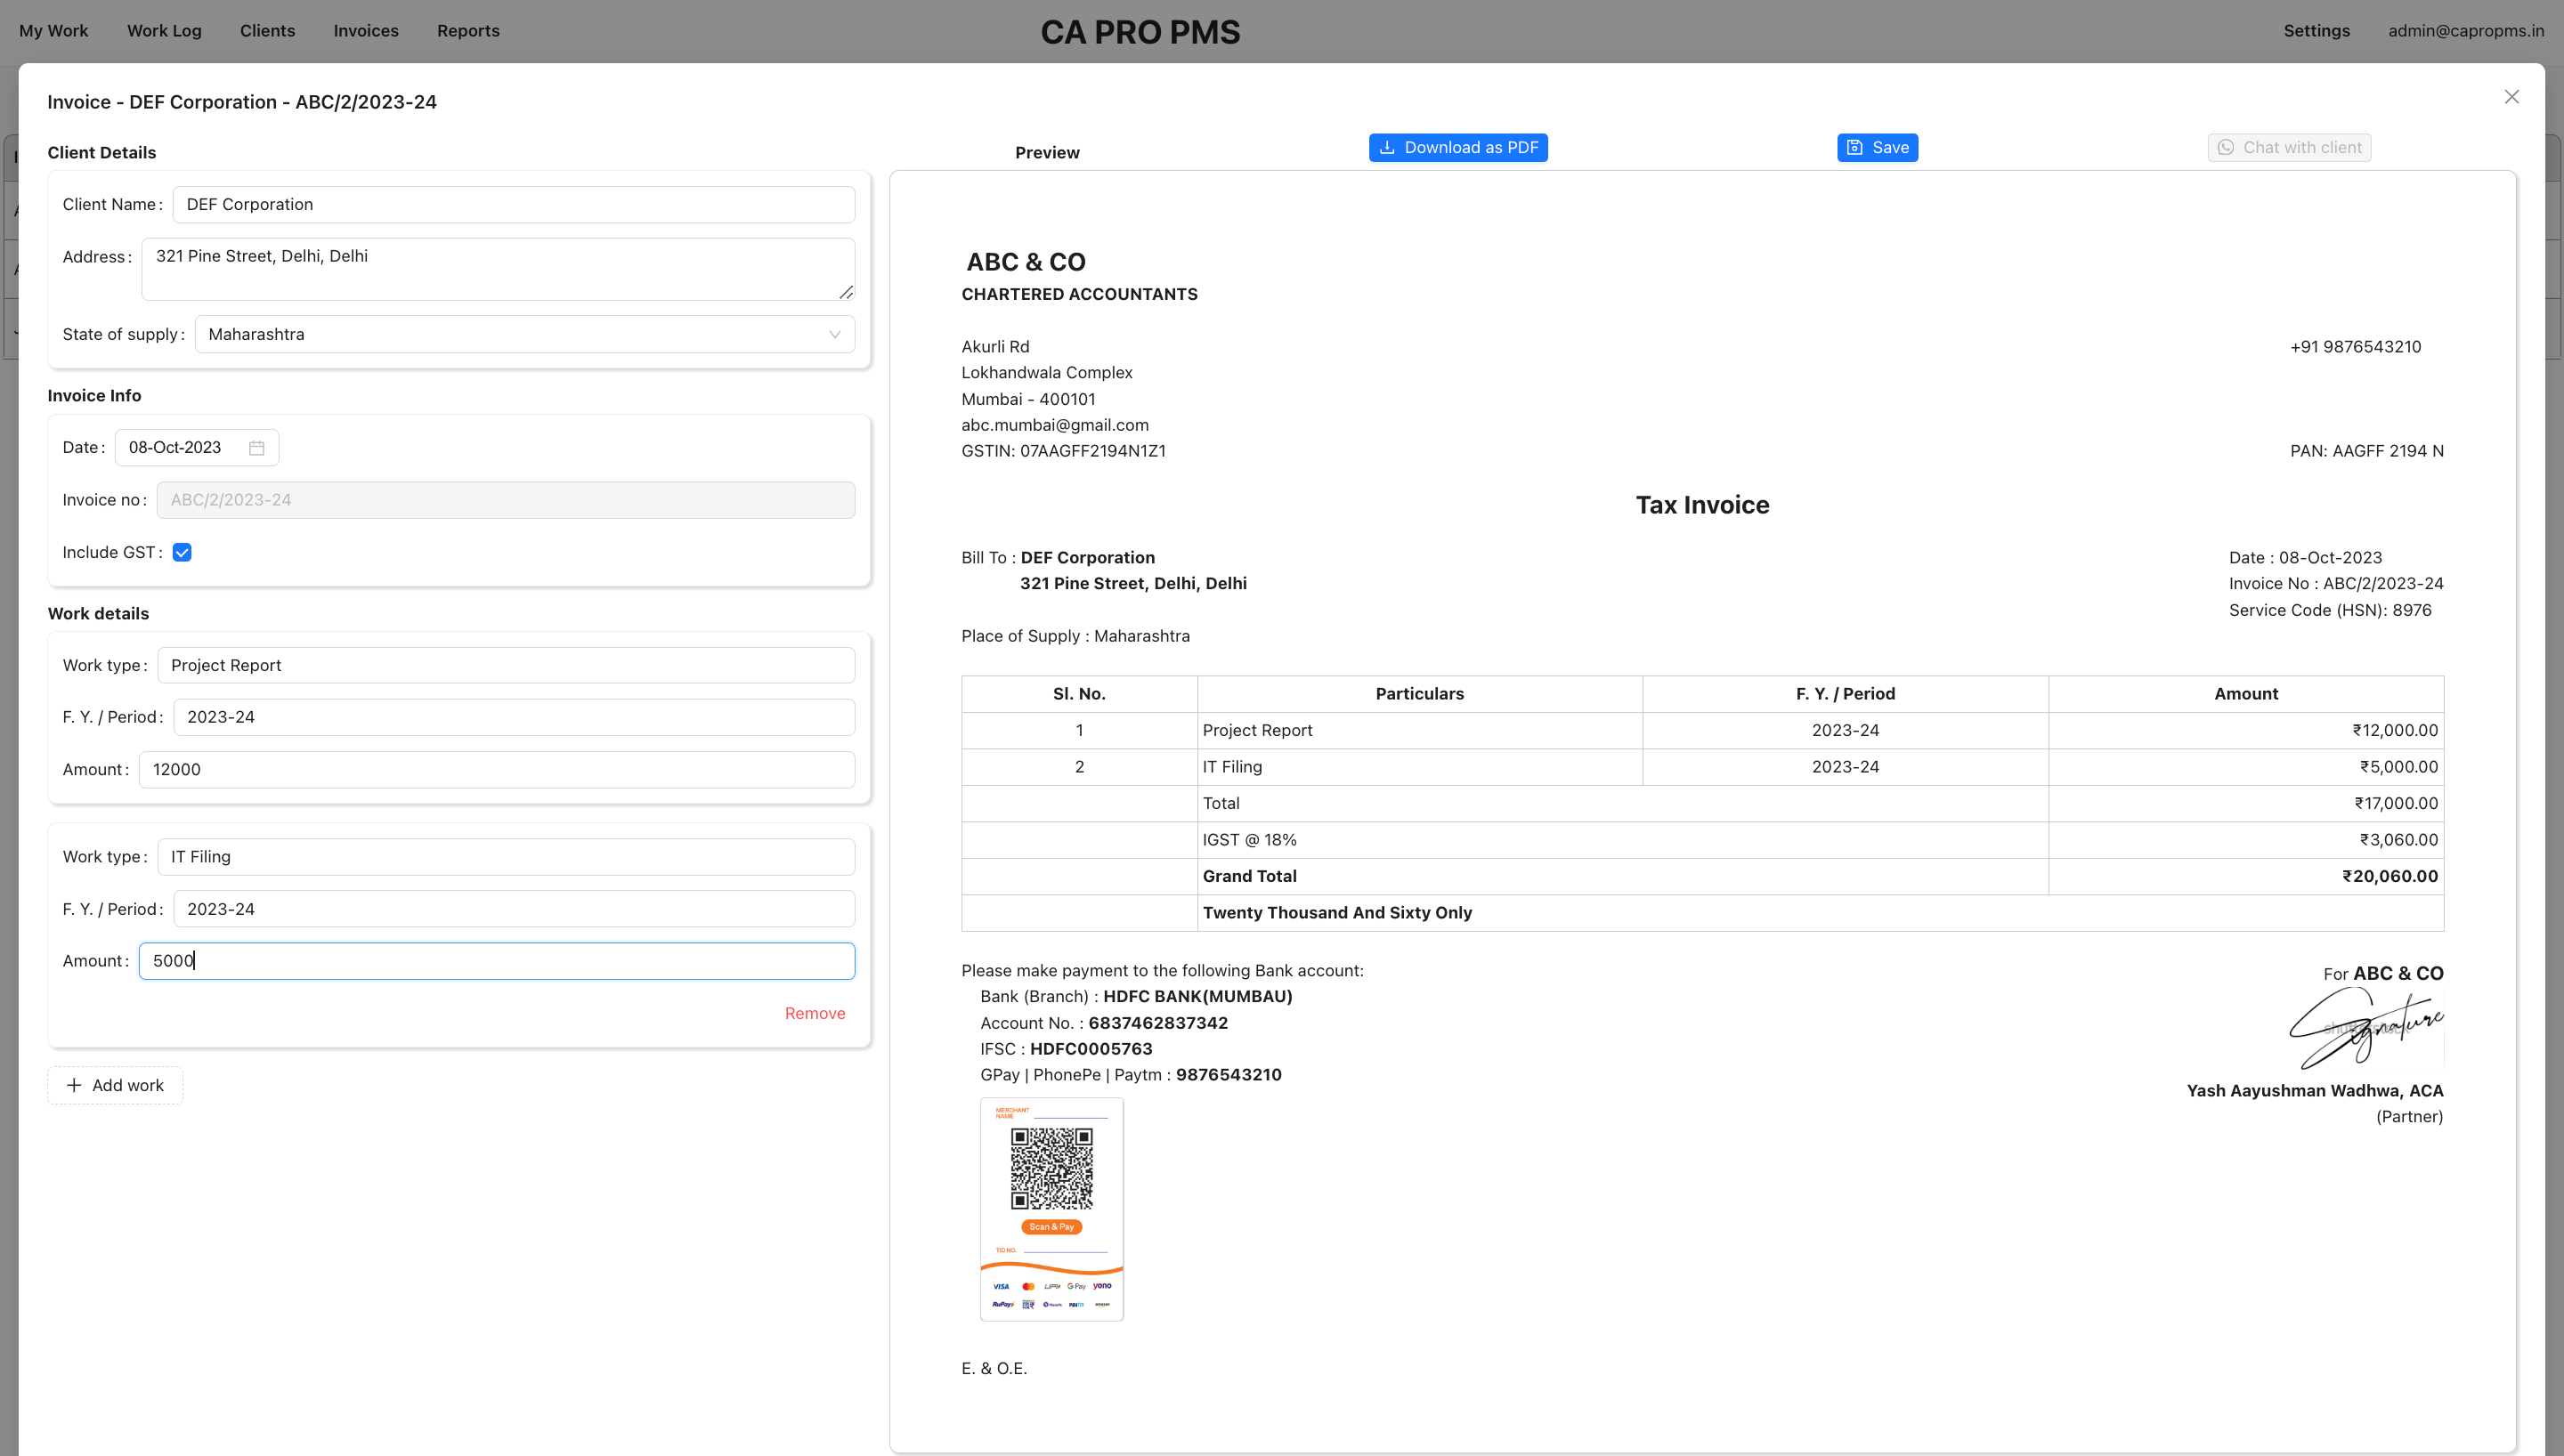Open the Reports section
The width and height of the screenshot is (2564, 1456).
pyautogui.click(x=468, y=31)
